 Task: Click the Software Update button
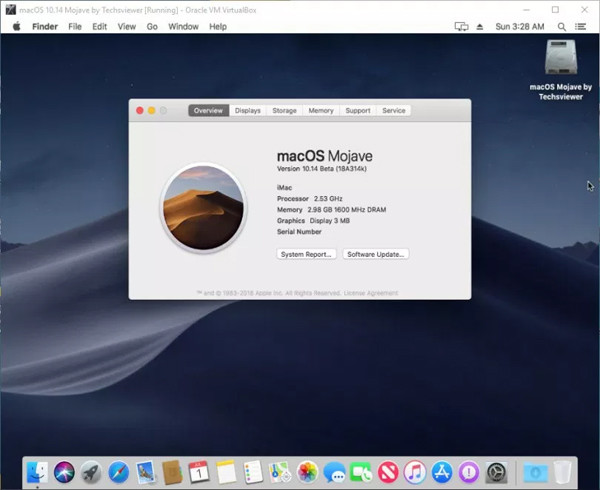[376, 254]
